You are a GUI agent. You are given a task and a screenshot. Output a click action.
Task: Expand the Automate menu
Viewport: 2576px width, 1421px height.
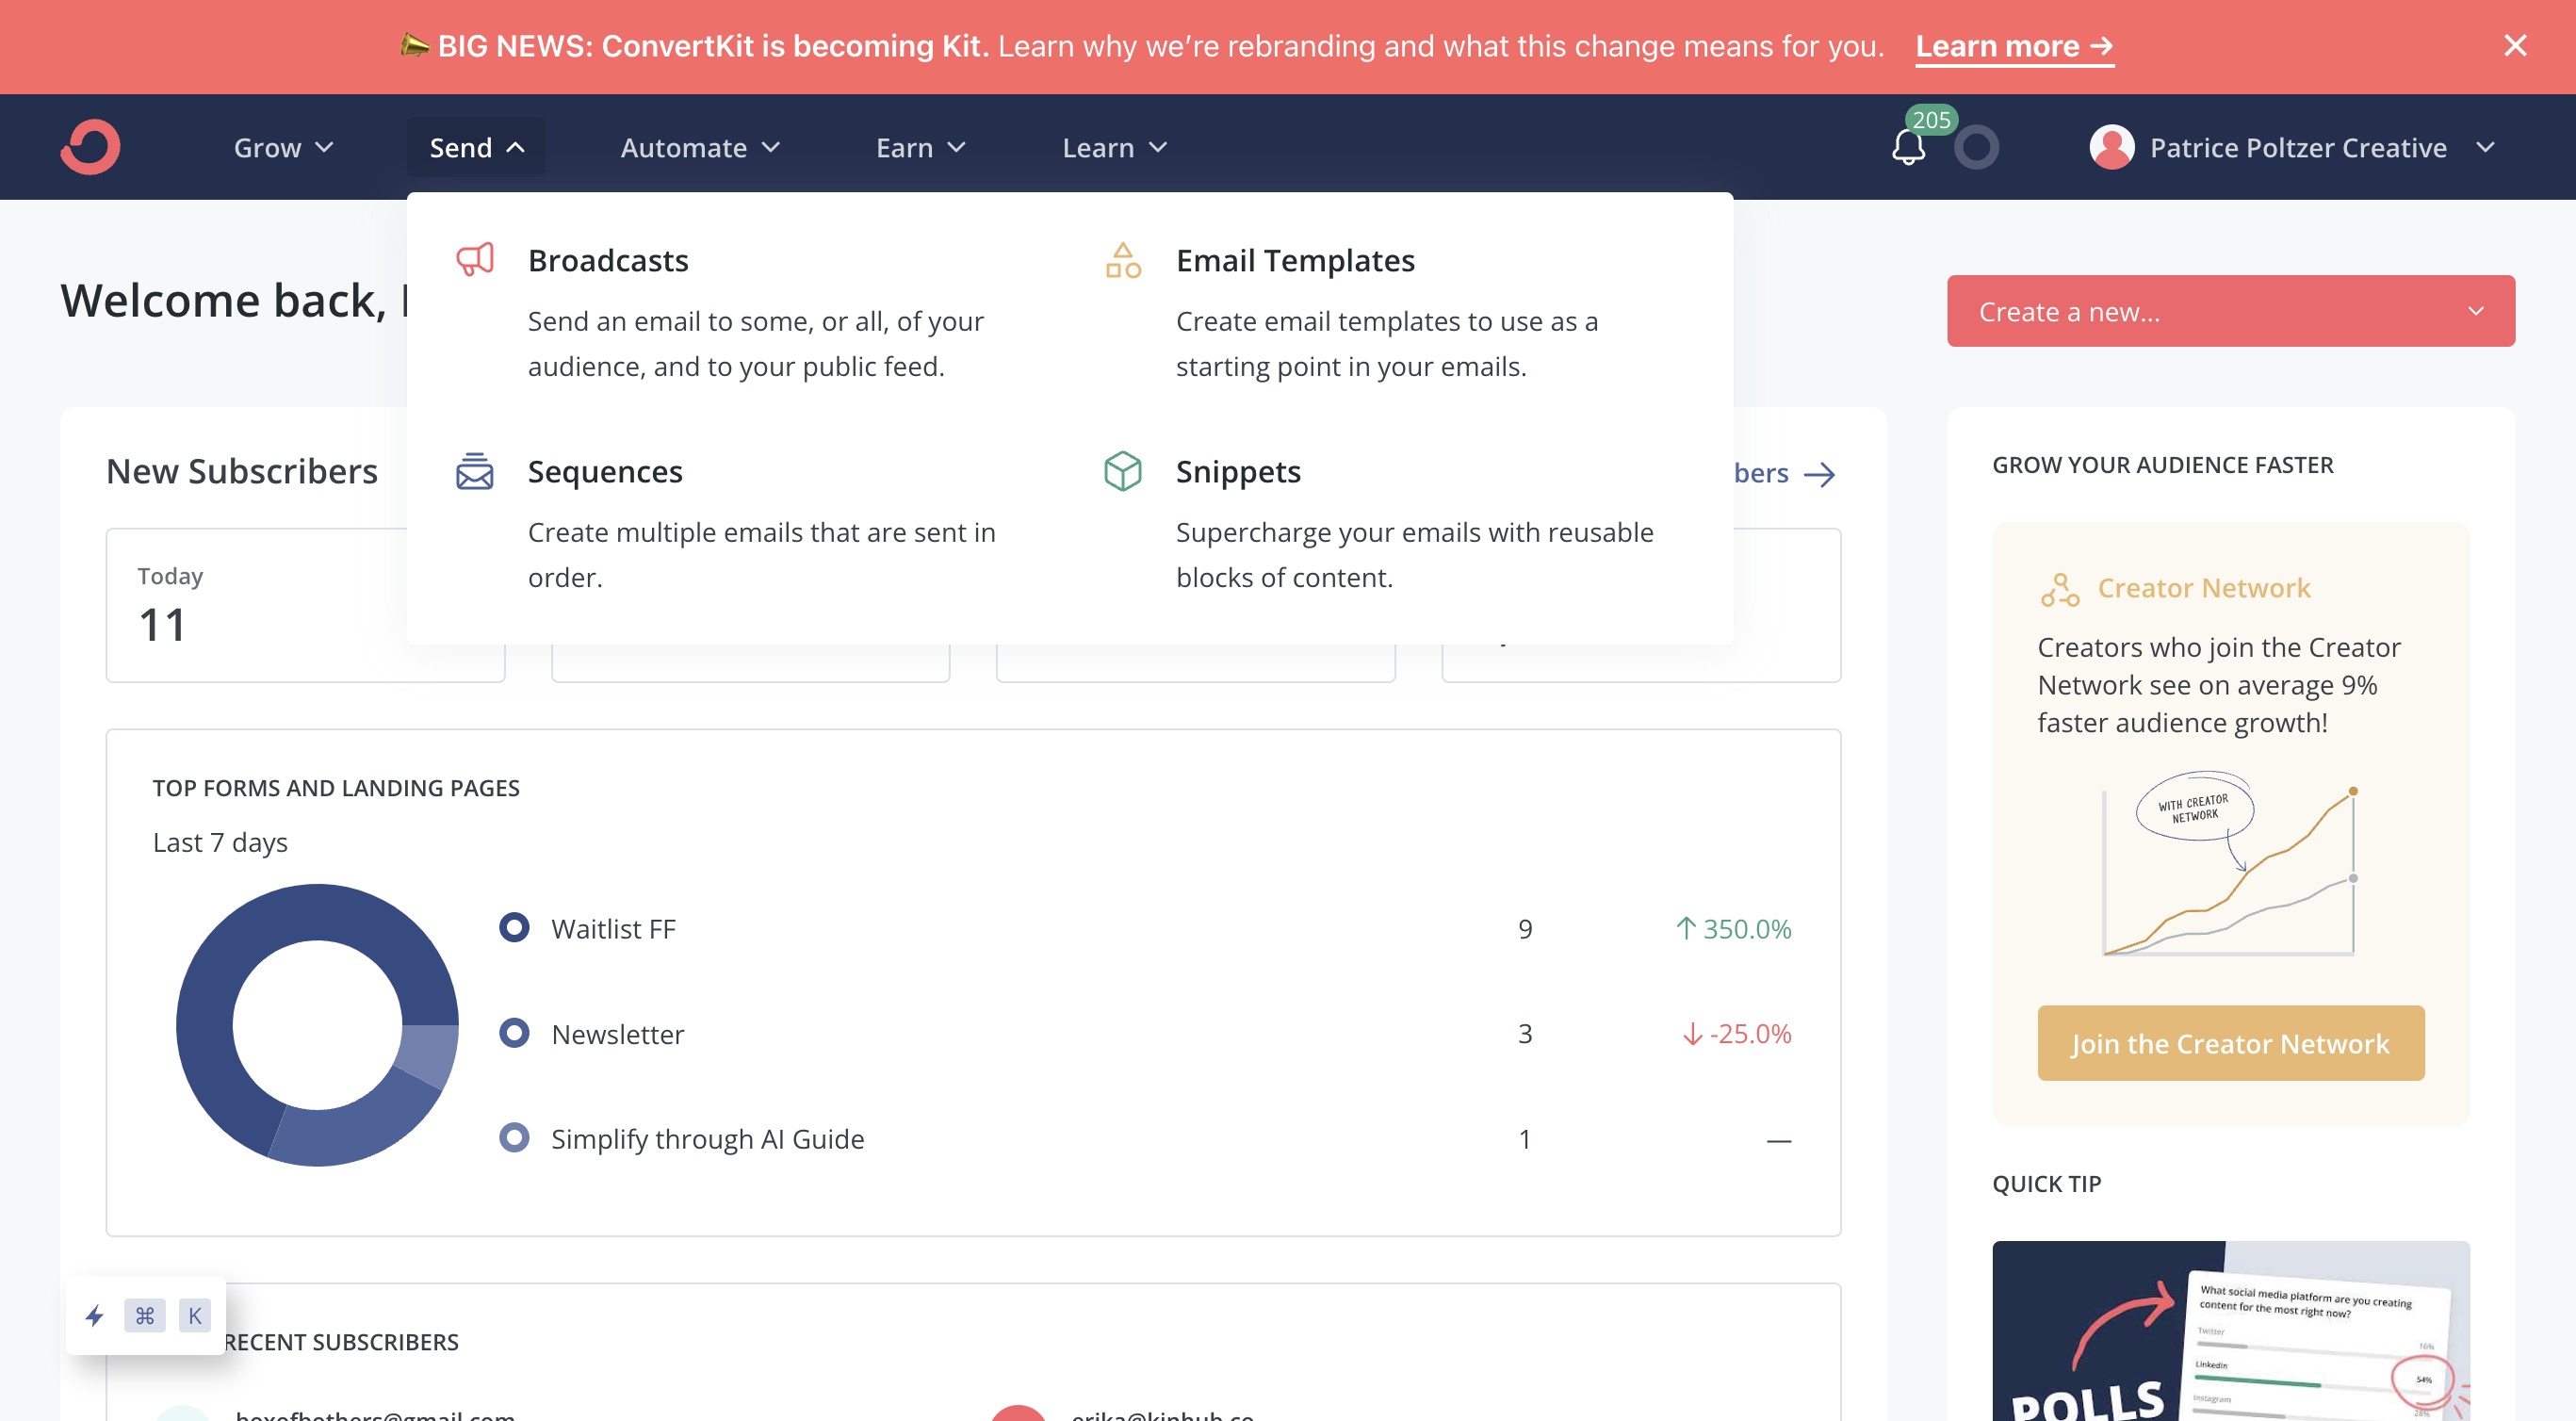(700, 148)
